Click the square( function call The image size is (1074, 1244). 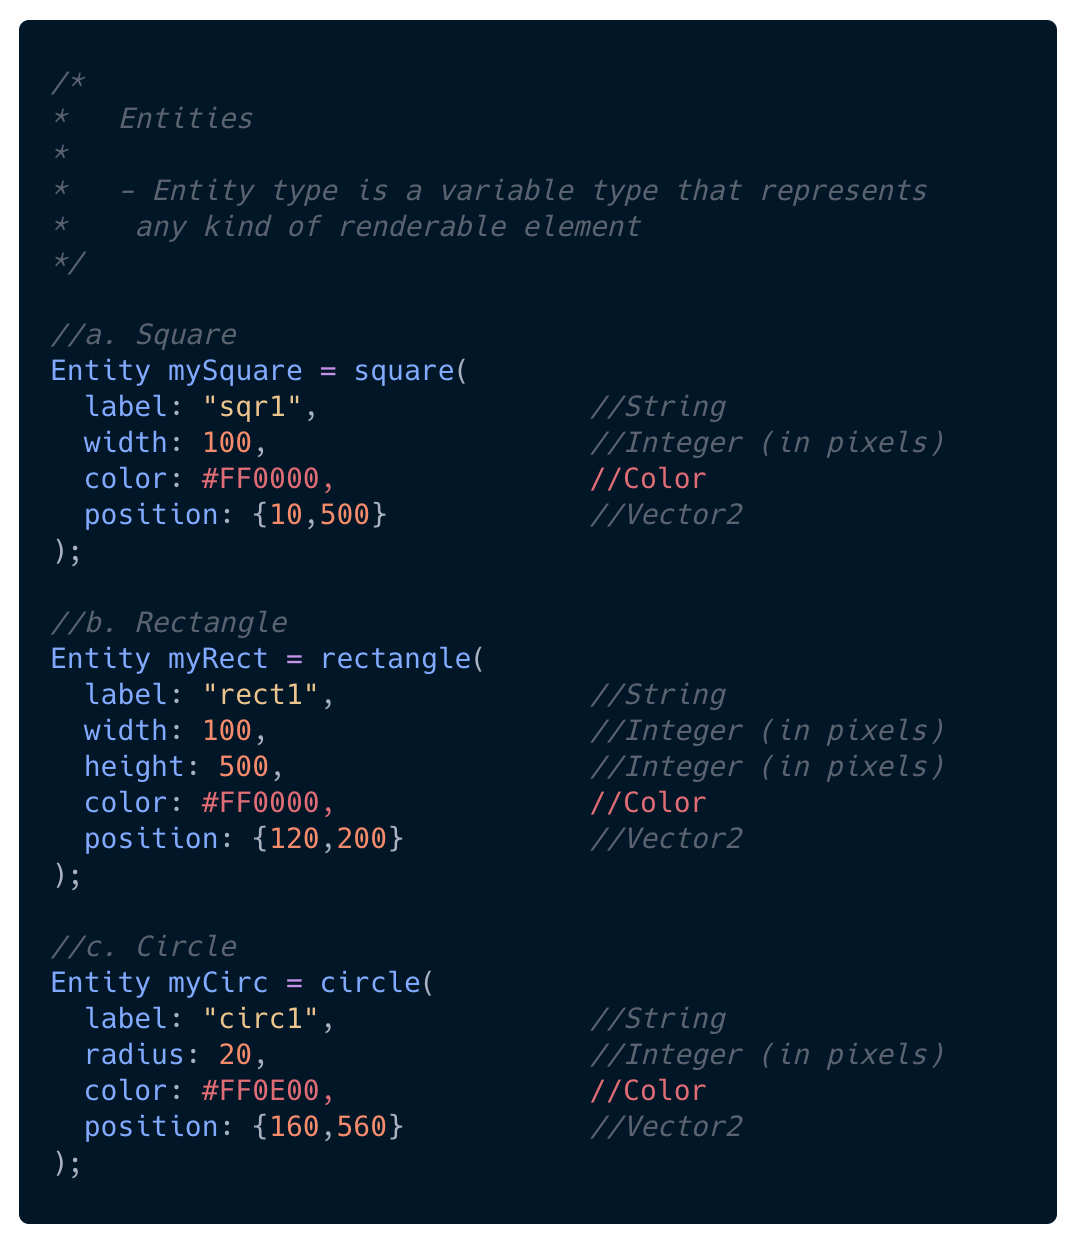click(x=411, y=371)
